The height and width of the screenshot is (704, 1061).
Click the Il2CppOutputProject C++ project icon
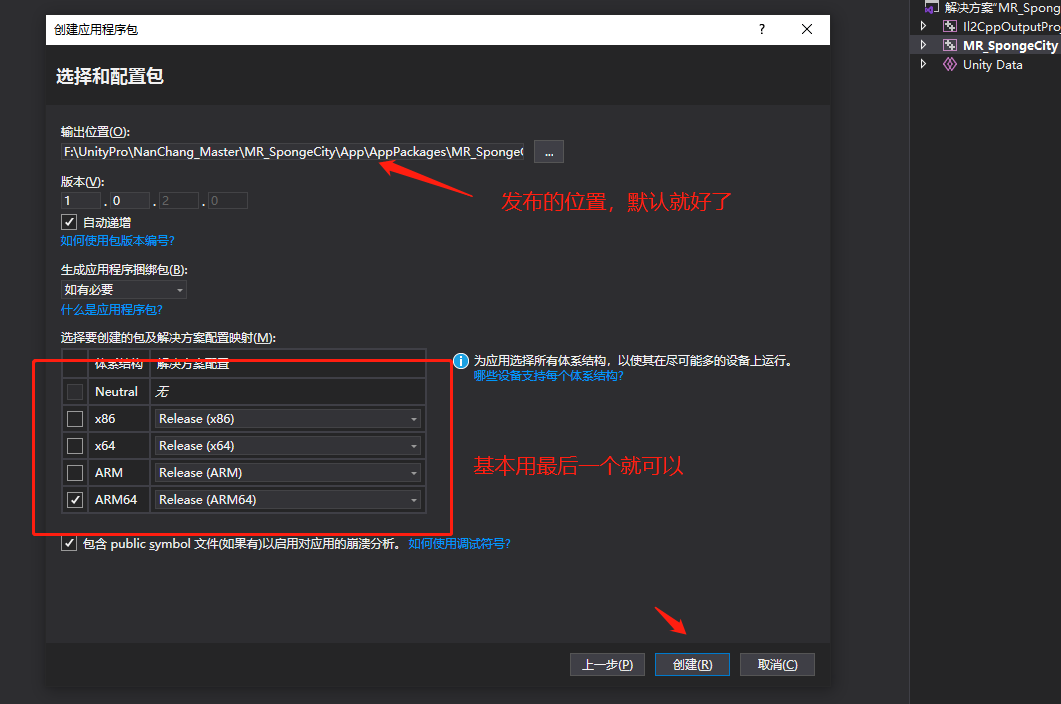pos(950,26)
